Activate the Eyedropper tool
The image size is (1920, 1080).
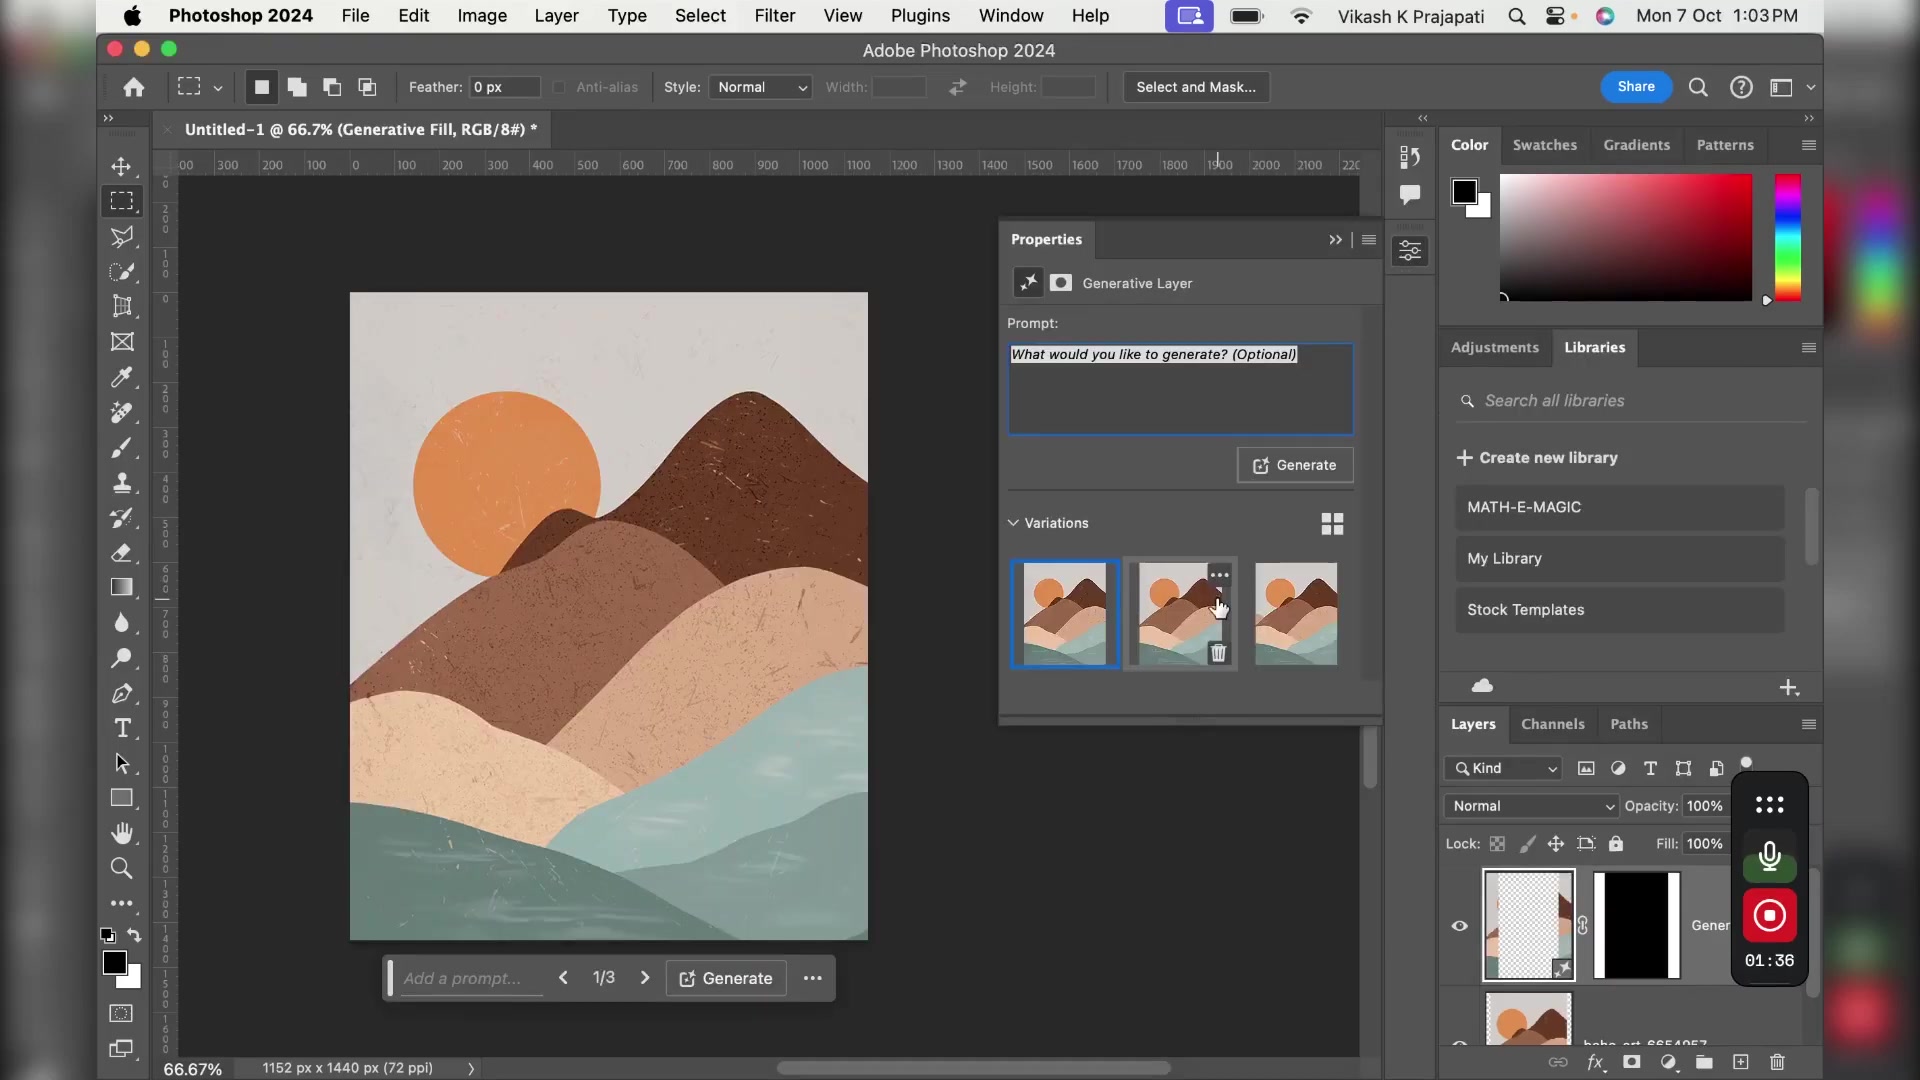[x=121, y=377]
